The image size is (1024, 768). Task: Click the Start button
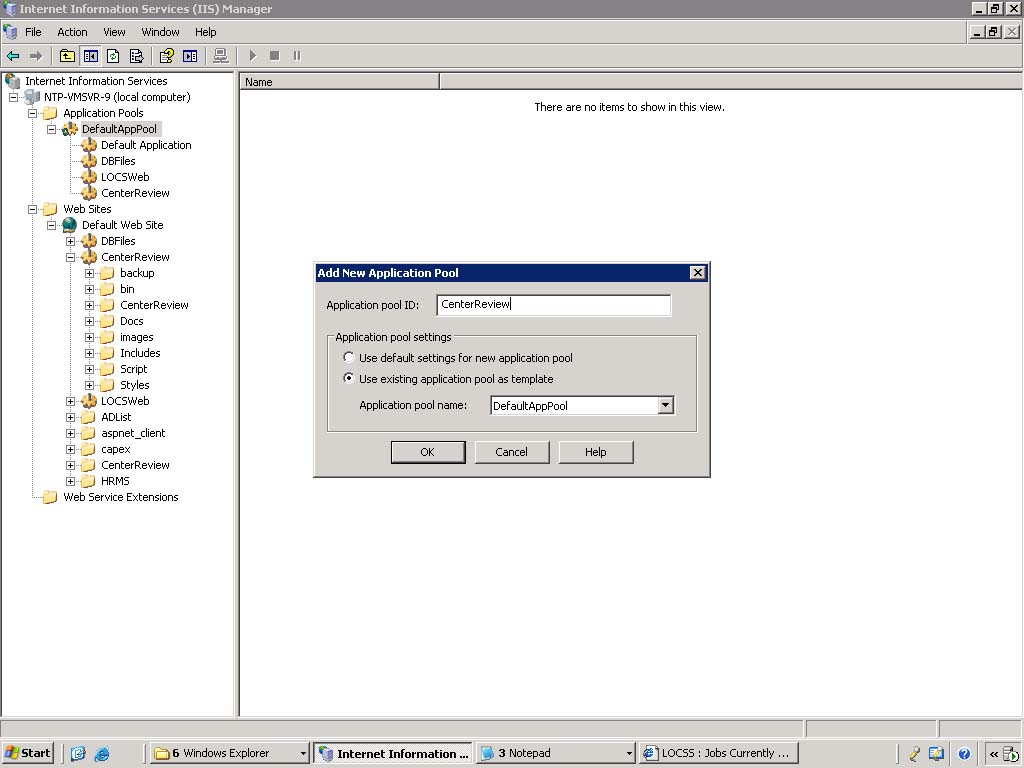[x=27, y=753]
